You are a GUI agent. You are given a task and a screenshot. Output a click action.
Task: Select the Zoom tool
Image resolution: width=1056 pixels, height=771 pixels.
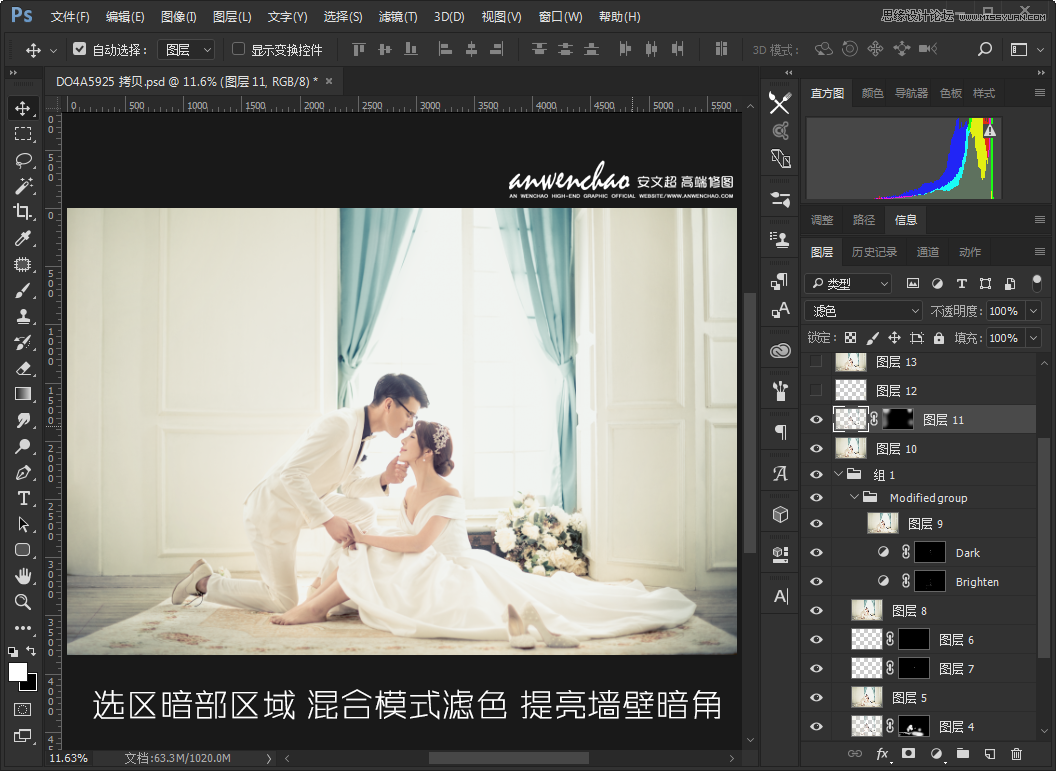[x=22, y=603]
